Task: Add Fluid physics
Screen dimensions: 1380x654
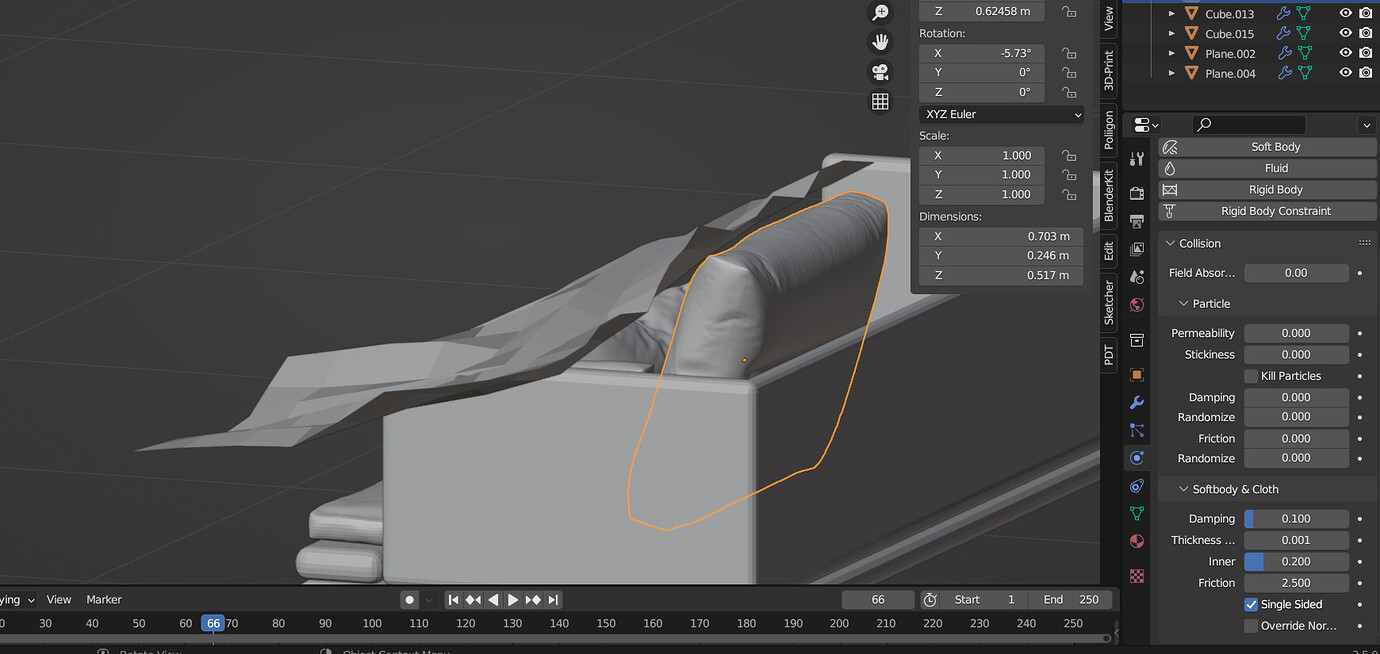Action: pos(1267,168)
